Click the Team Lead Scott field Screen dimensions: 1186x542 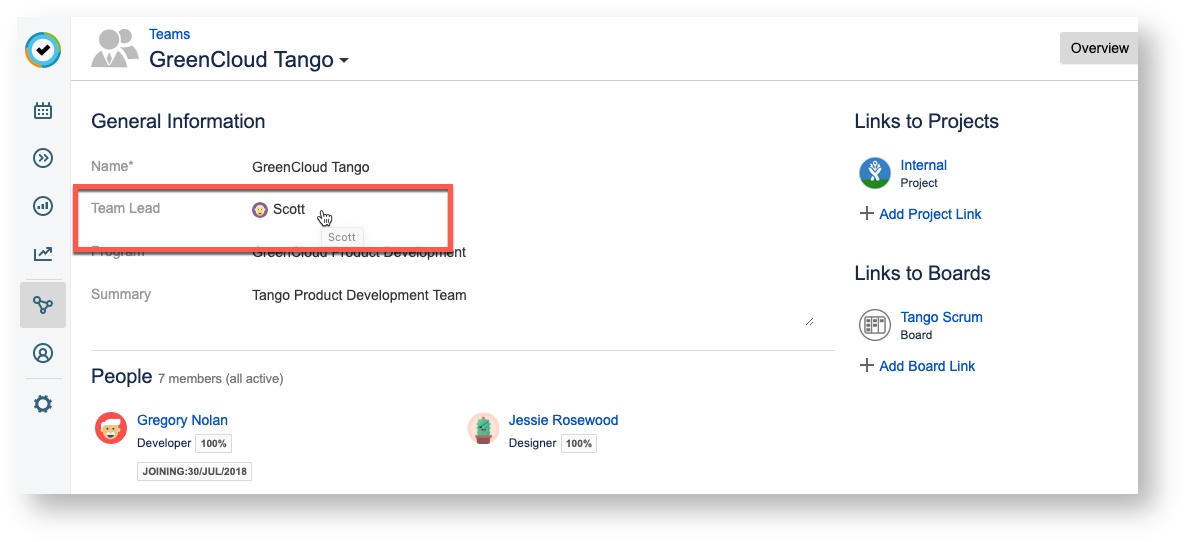click(x=288, y=210)
